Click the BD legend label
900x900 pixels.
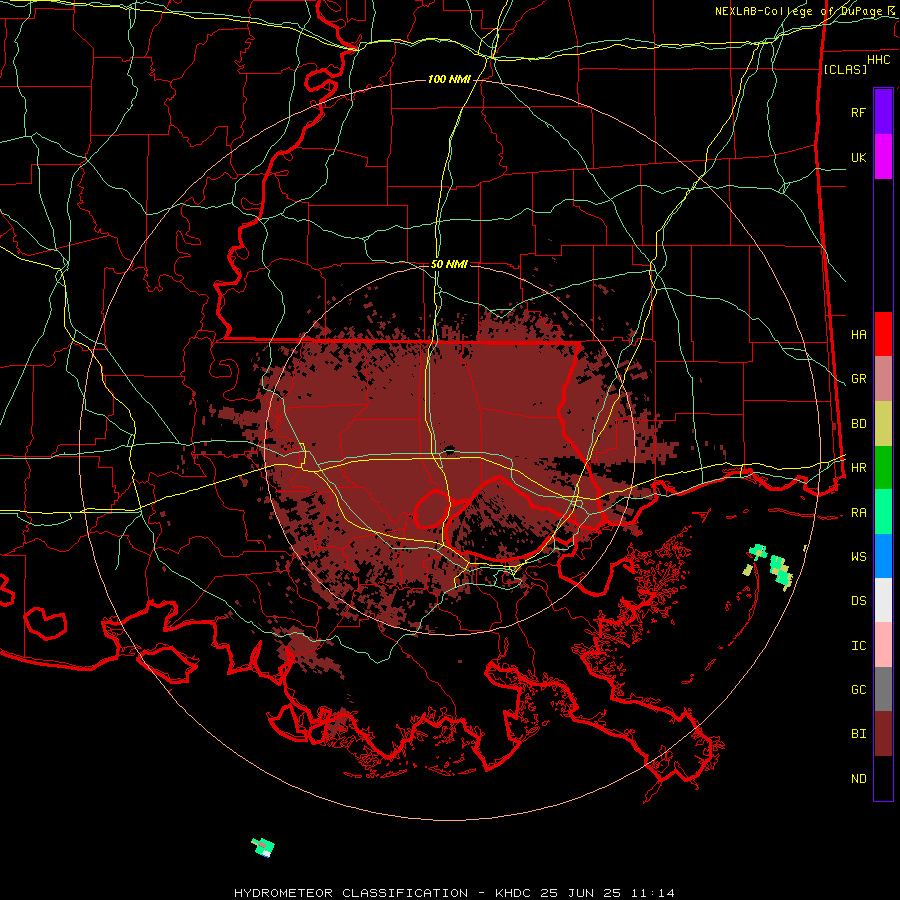coord(858,424)
